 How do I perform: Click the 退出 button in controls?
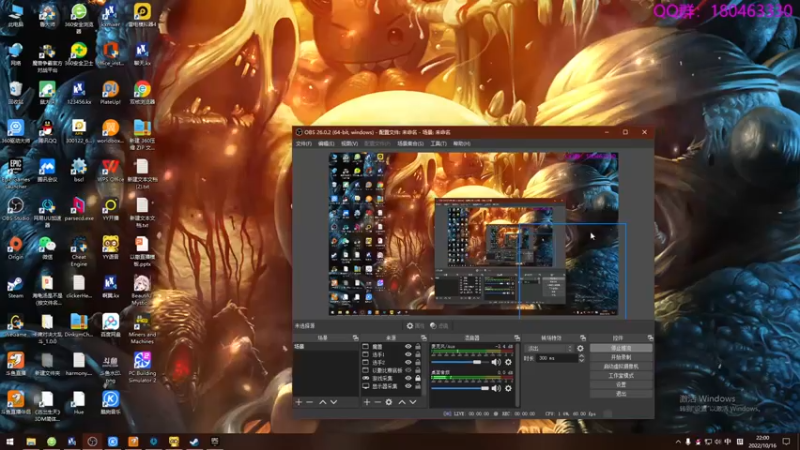tap(621, 394)
